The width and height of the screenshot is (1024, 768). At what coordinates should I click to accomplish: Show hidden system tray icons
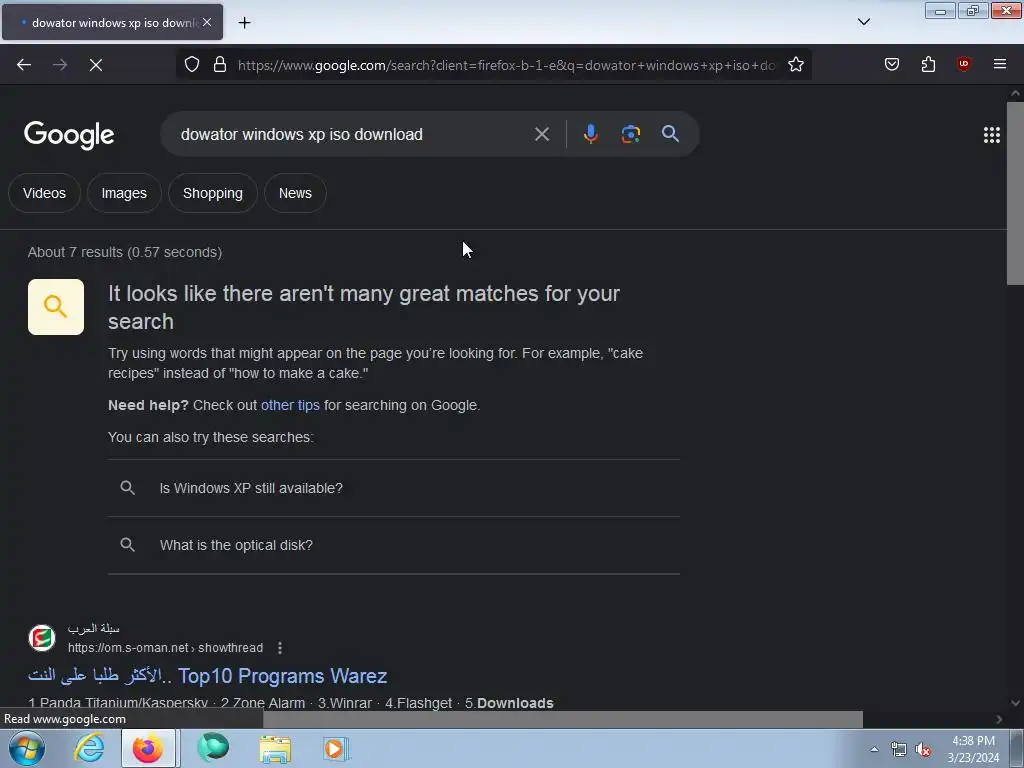click(x=874, y=749)
